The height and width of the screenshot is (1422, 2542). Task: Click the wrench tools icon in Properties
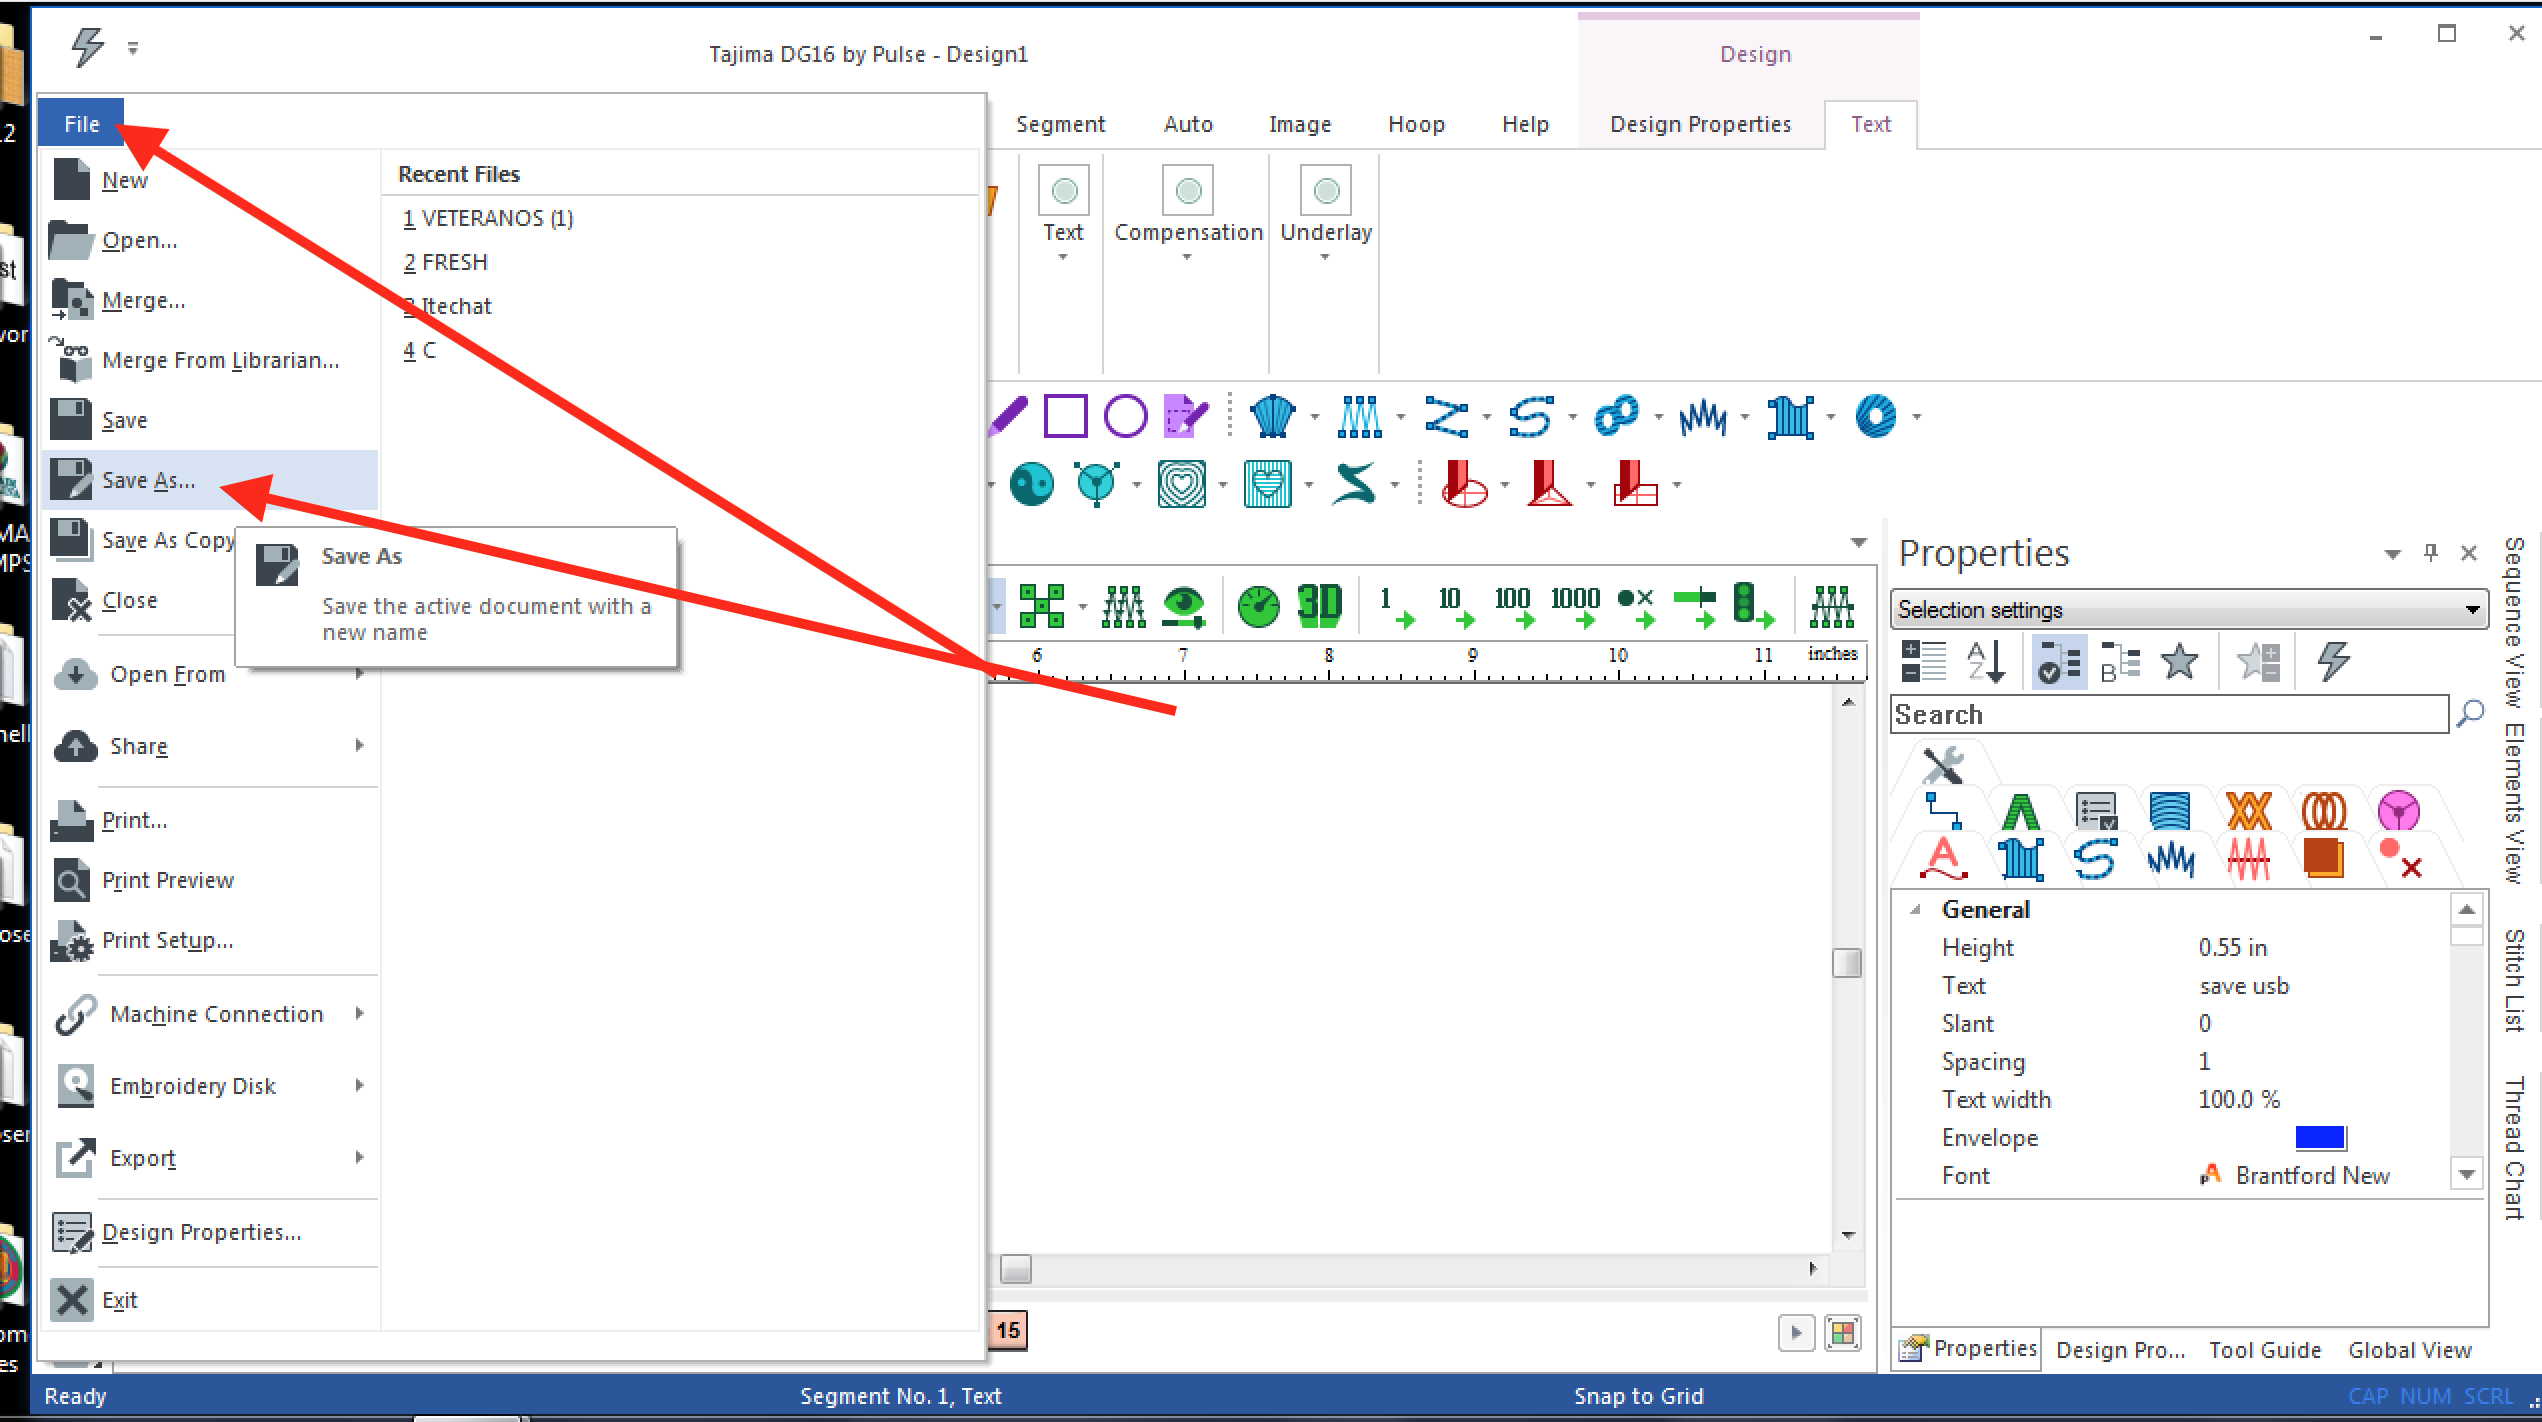1943,765
